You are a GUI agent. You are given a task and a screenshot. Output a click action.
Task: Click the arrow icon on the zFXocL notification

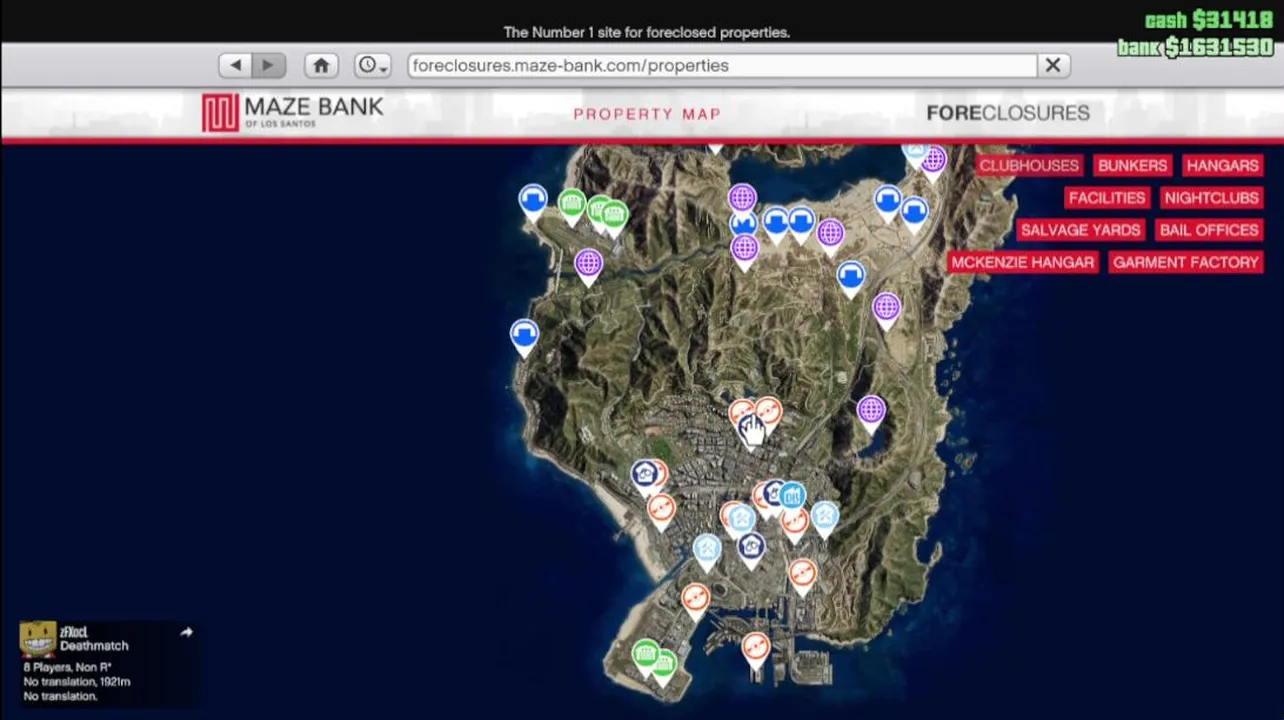pyautogui.click(x=186, y=632)
